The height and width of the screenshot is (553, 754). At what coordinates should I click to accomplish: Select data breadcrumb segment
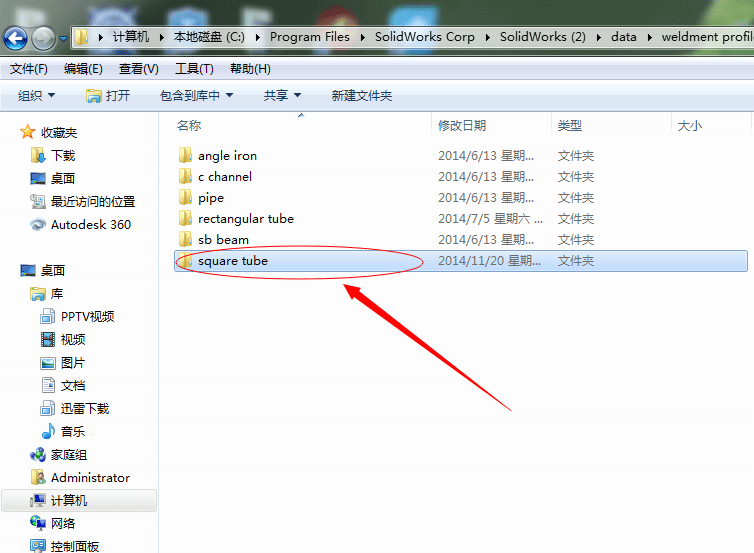[624, 37]
